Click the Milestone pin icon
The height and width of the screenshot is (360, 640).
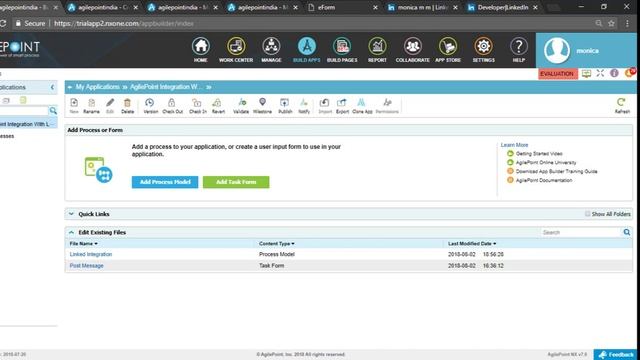[262, 102]
